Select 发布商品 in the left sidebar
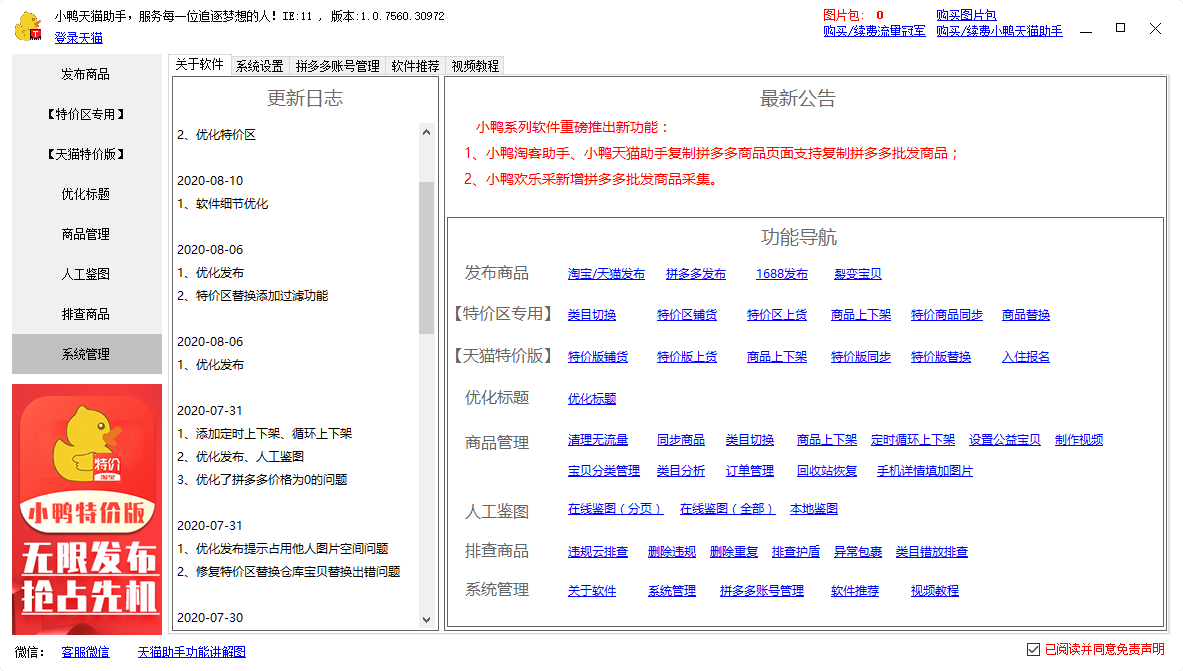 coord(86,74)
